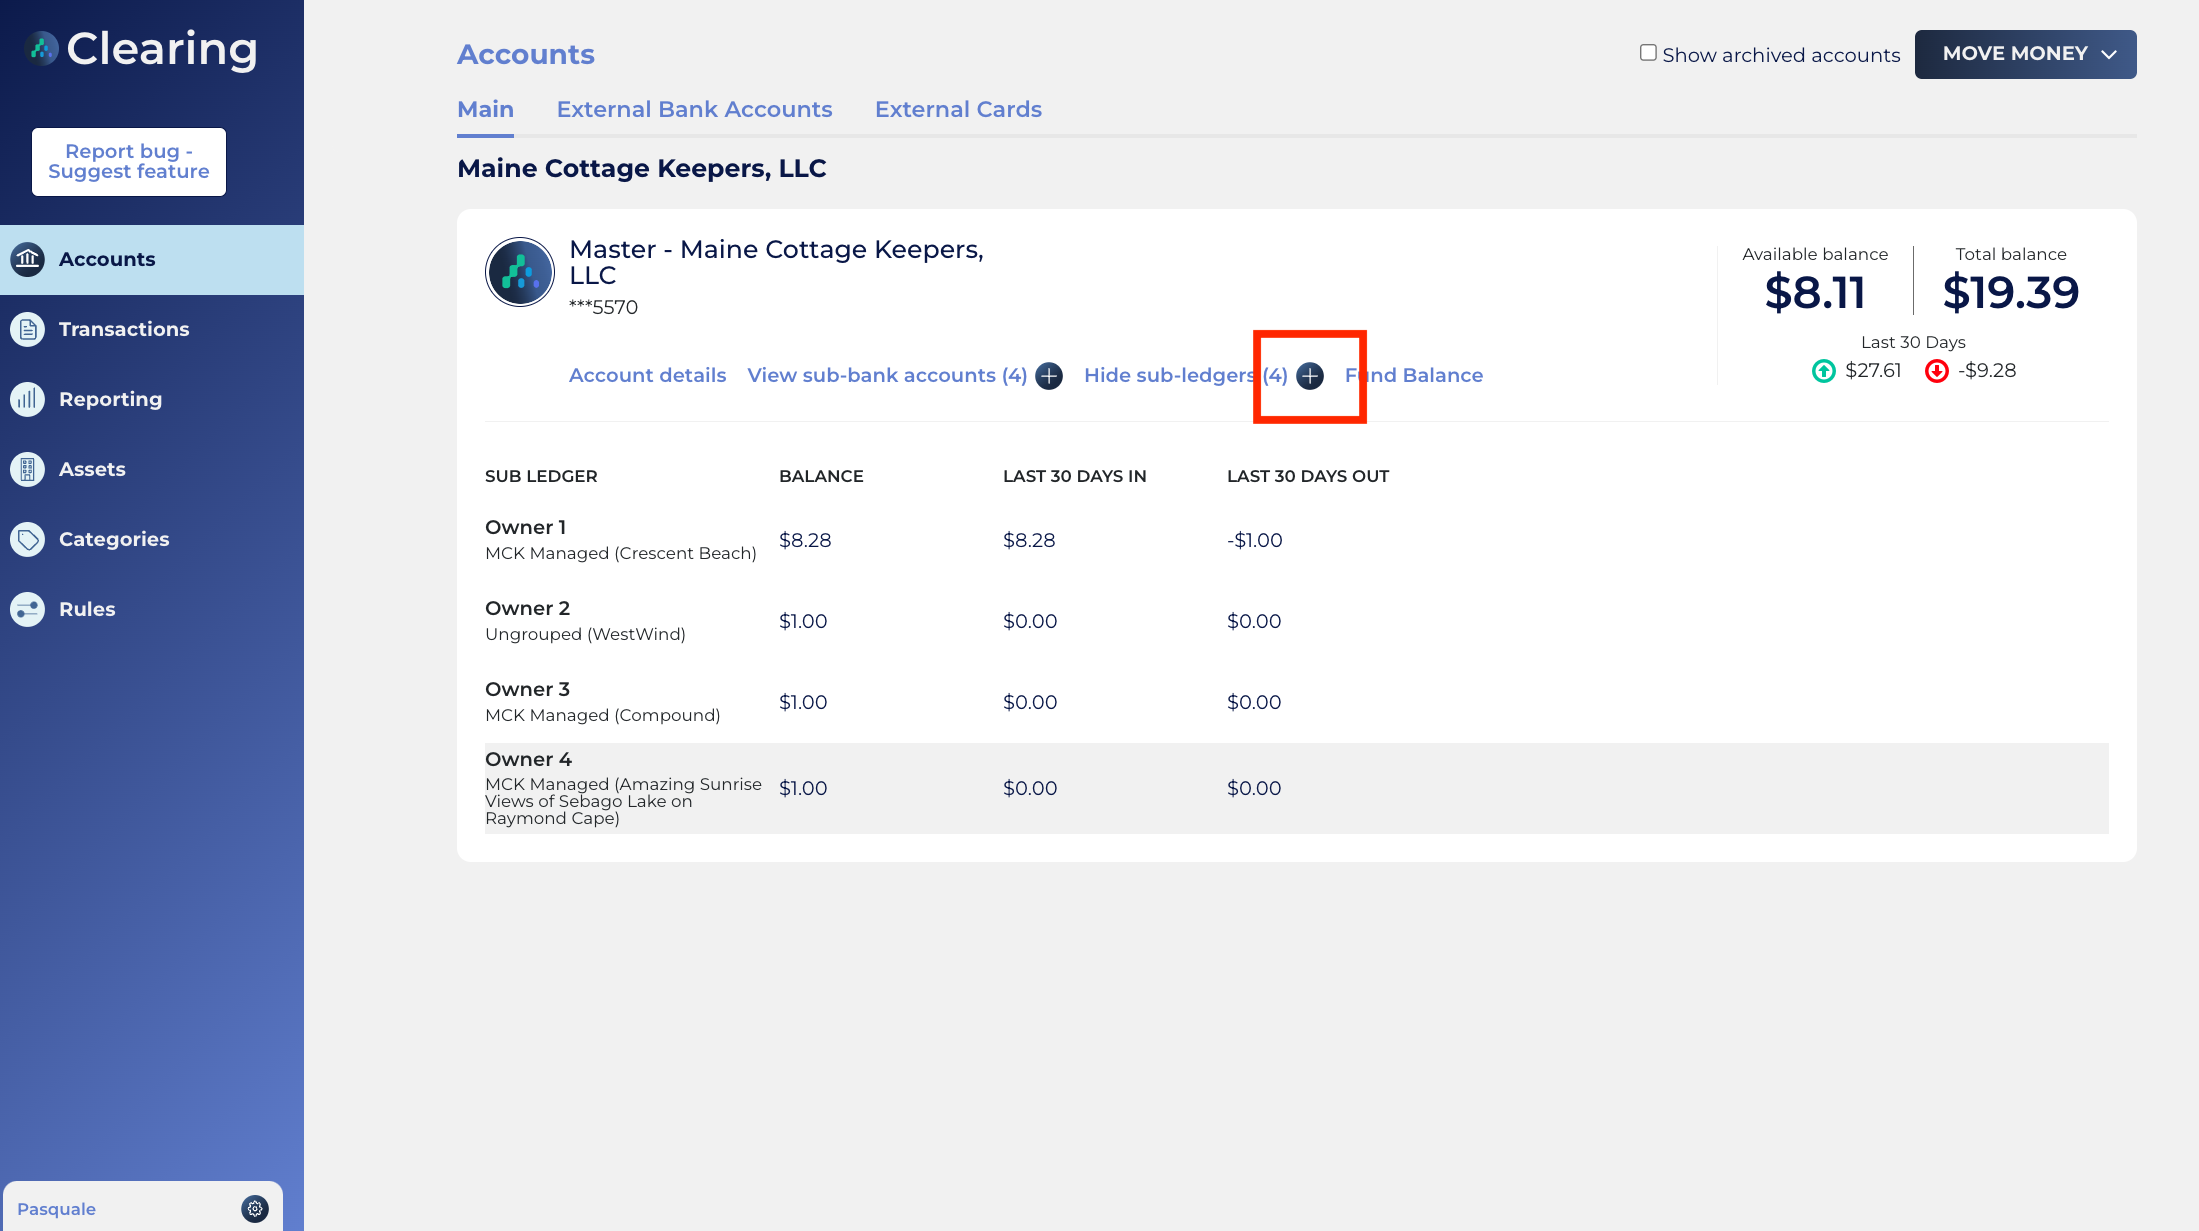Click the $27.61 incoming amount
This screenshot has height=1231, width=2199.
pos(1873,371)
